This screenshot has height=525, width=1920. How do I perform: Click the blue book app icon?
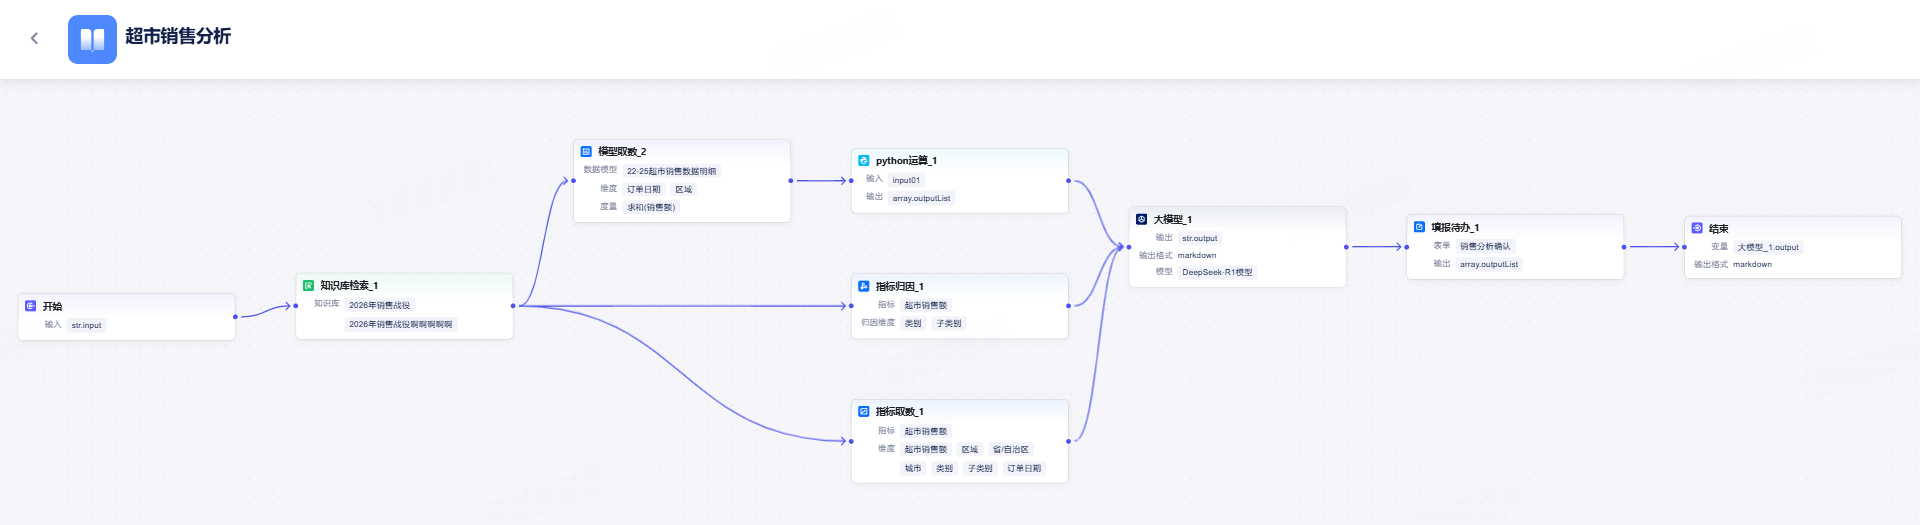(x=92, y=39)
